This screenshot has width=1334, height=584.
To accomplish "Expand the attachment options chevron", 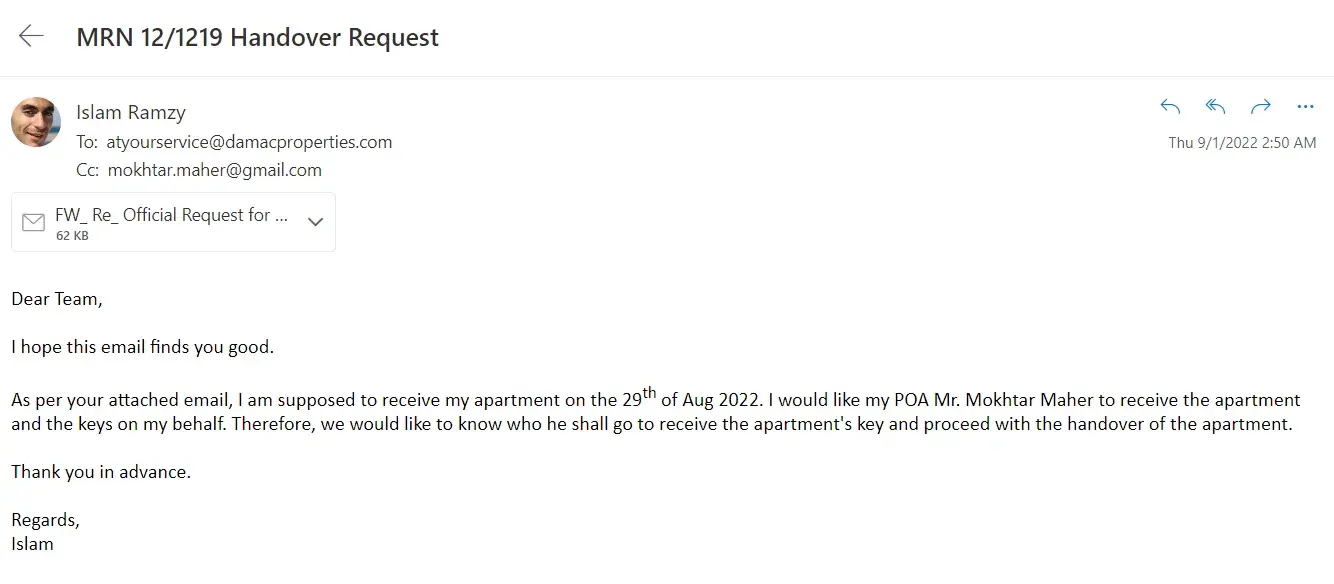I will click(x=315, y=222).
